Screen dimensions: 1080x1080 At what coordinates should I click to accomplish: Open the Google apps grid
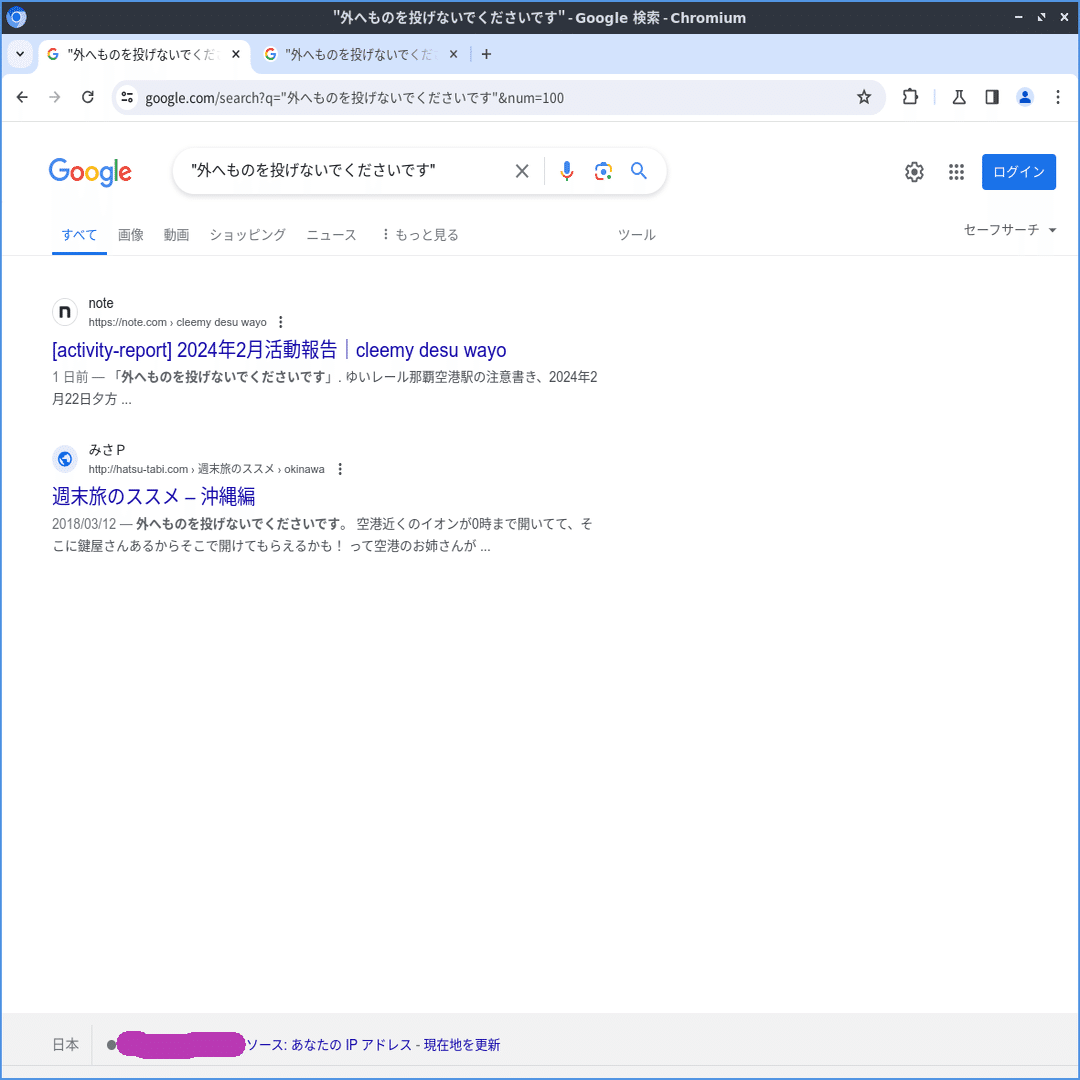[x=956, y=172]
